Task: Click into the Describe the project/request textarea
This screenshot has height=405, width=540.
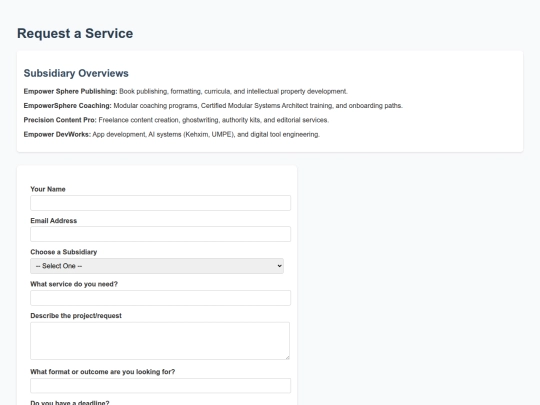Action: (160, 341)
